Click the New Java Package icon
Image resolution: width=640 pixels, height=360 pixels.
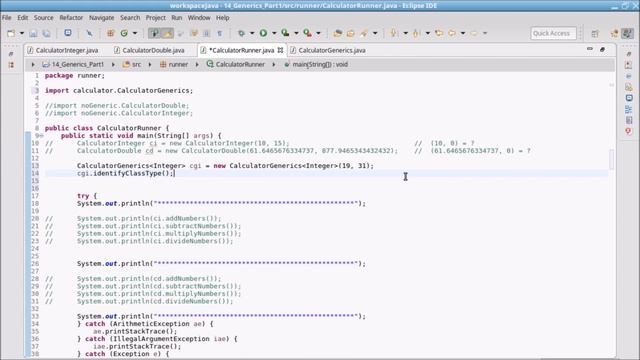coord(110,33)
